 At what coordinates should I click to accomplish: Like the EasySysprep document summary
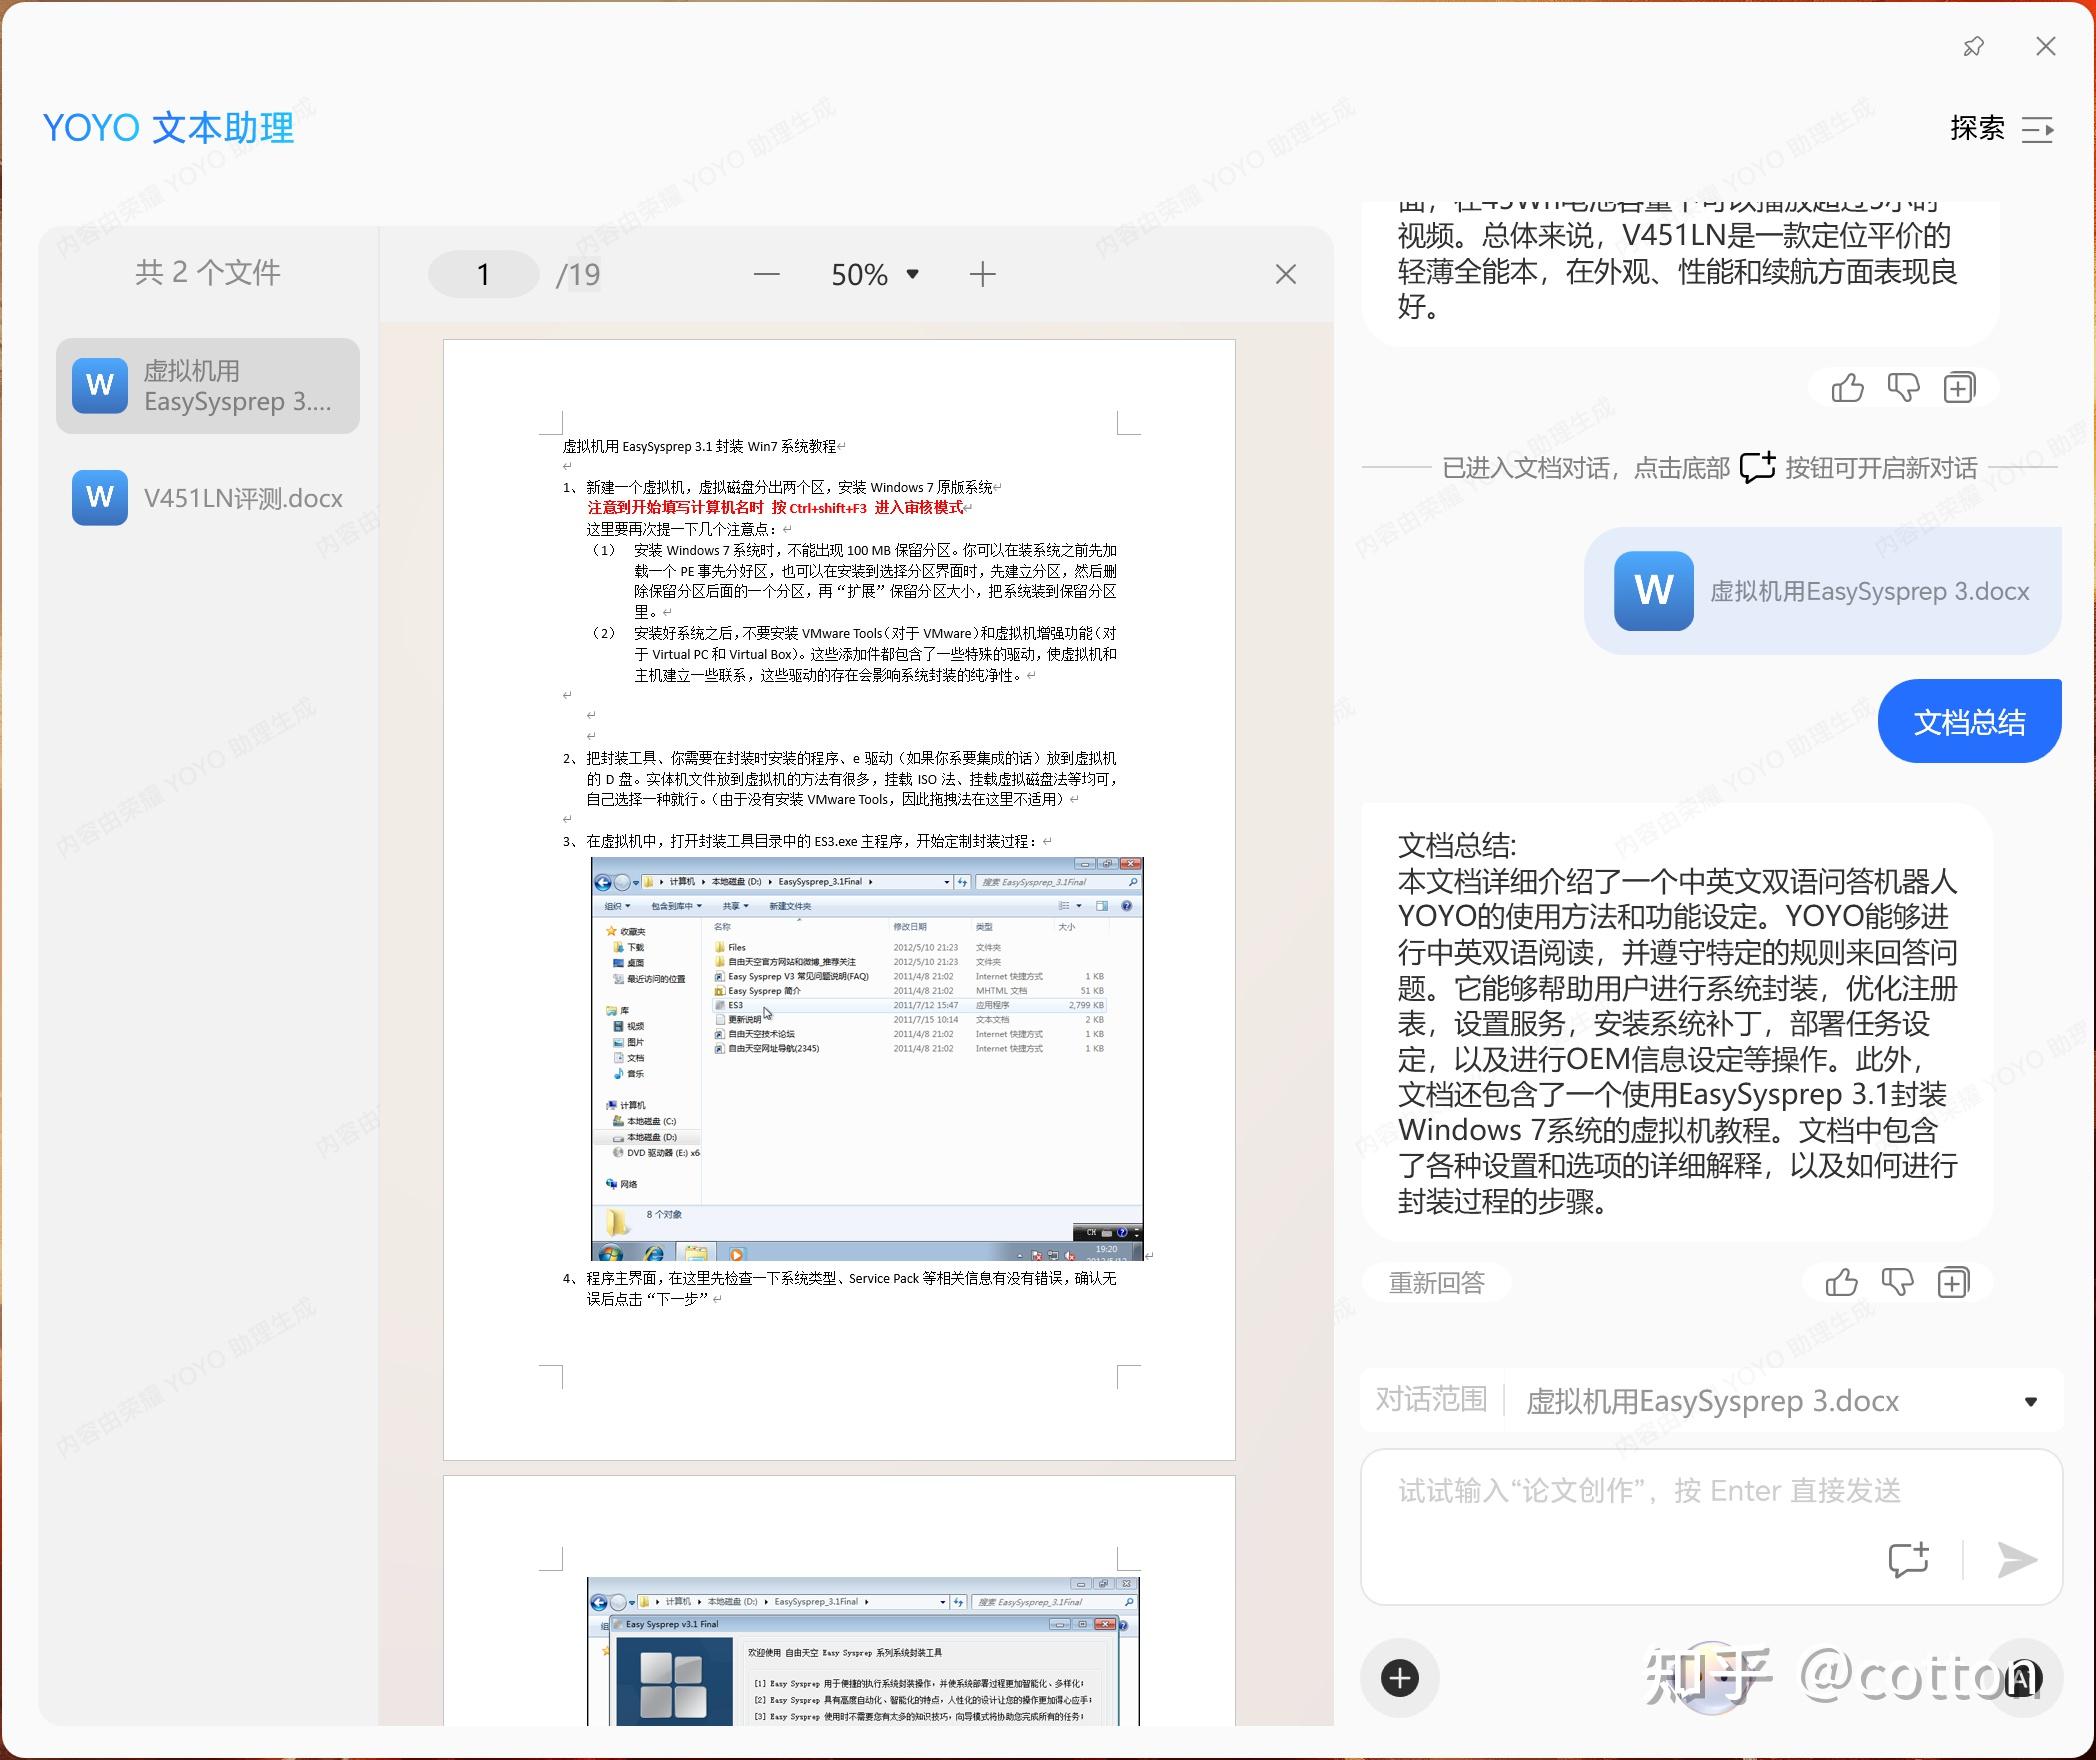click(x=1841, y=1282)
